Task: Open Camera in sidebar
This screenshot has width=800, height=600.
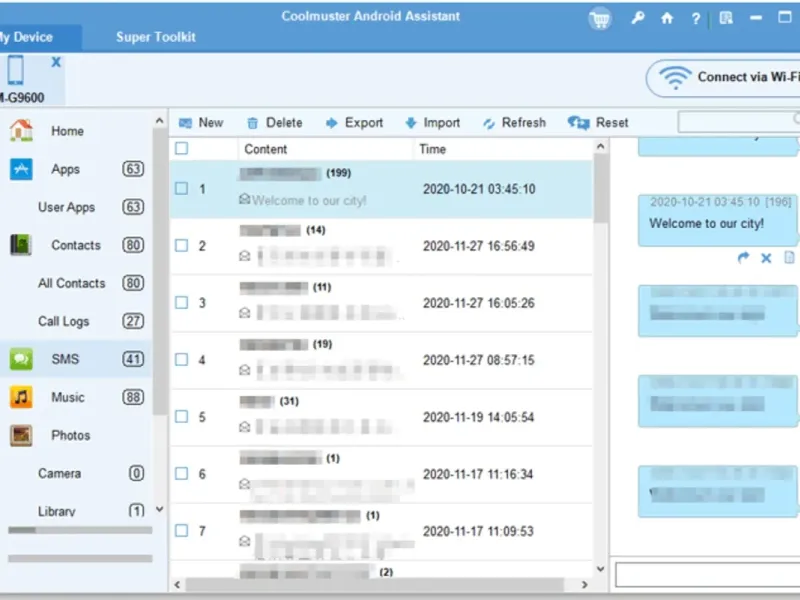Action: [x=59, y=473]
